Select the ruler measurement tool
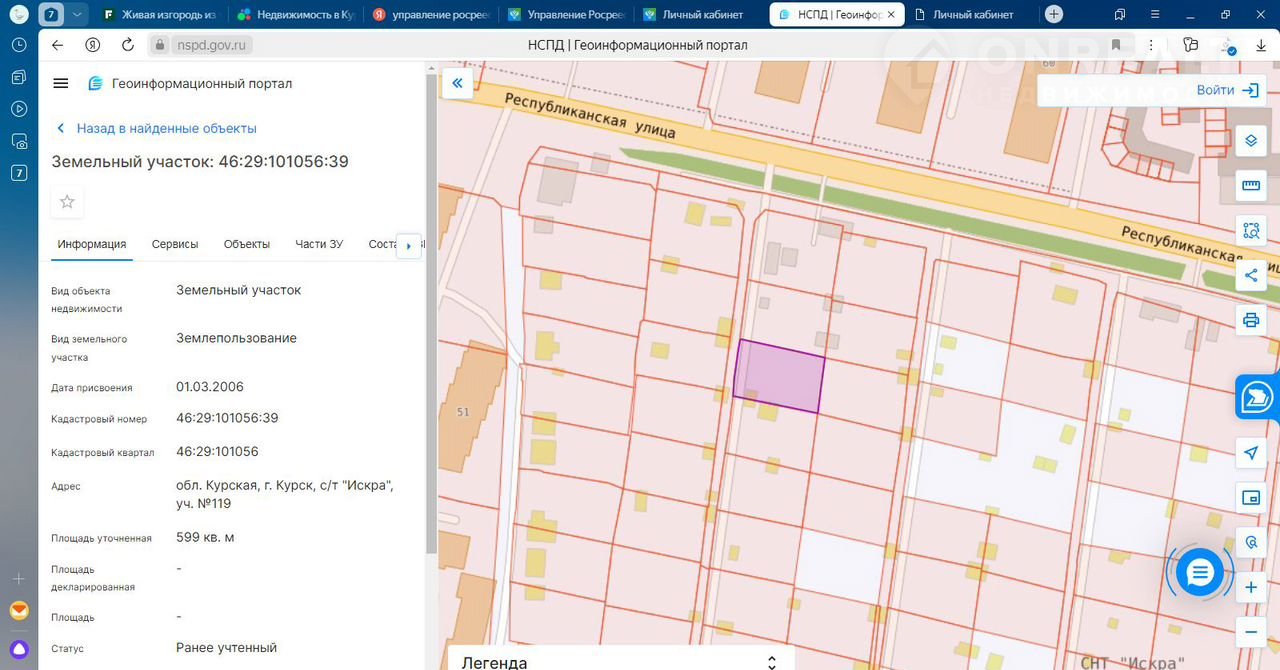The height and width of the screenshot is (670, 1280). click(x=1250, y=185)
